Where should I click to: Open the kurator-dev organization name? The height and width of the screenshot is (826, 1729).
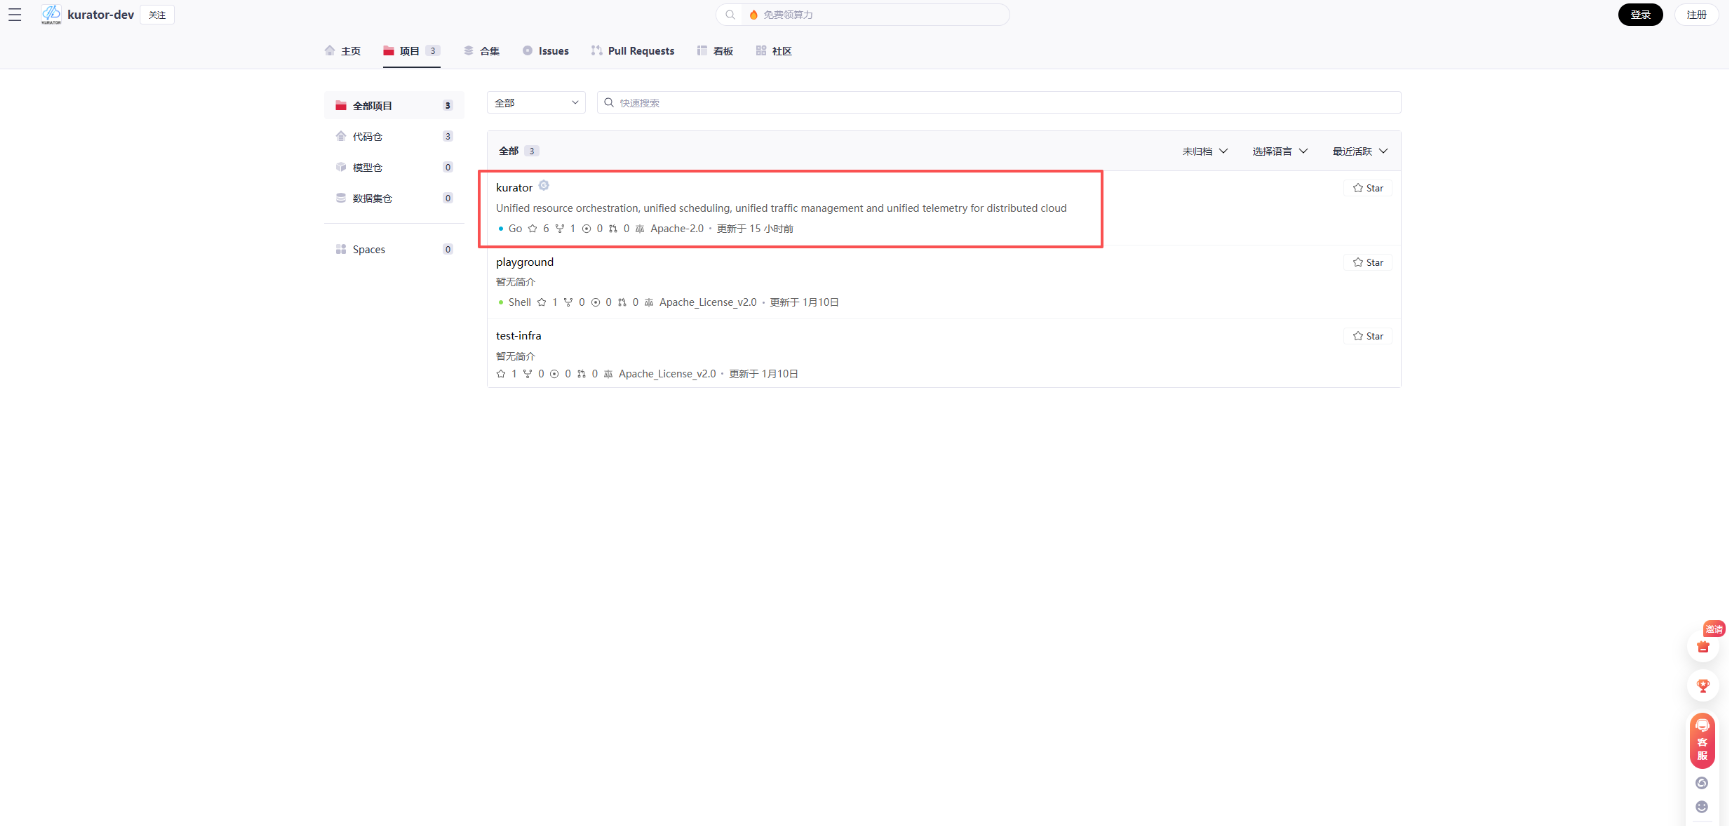click(x=101, y=15)
